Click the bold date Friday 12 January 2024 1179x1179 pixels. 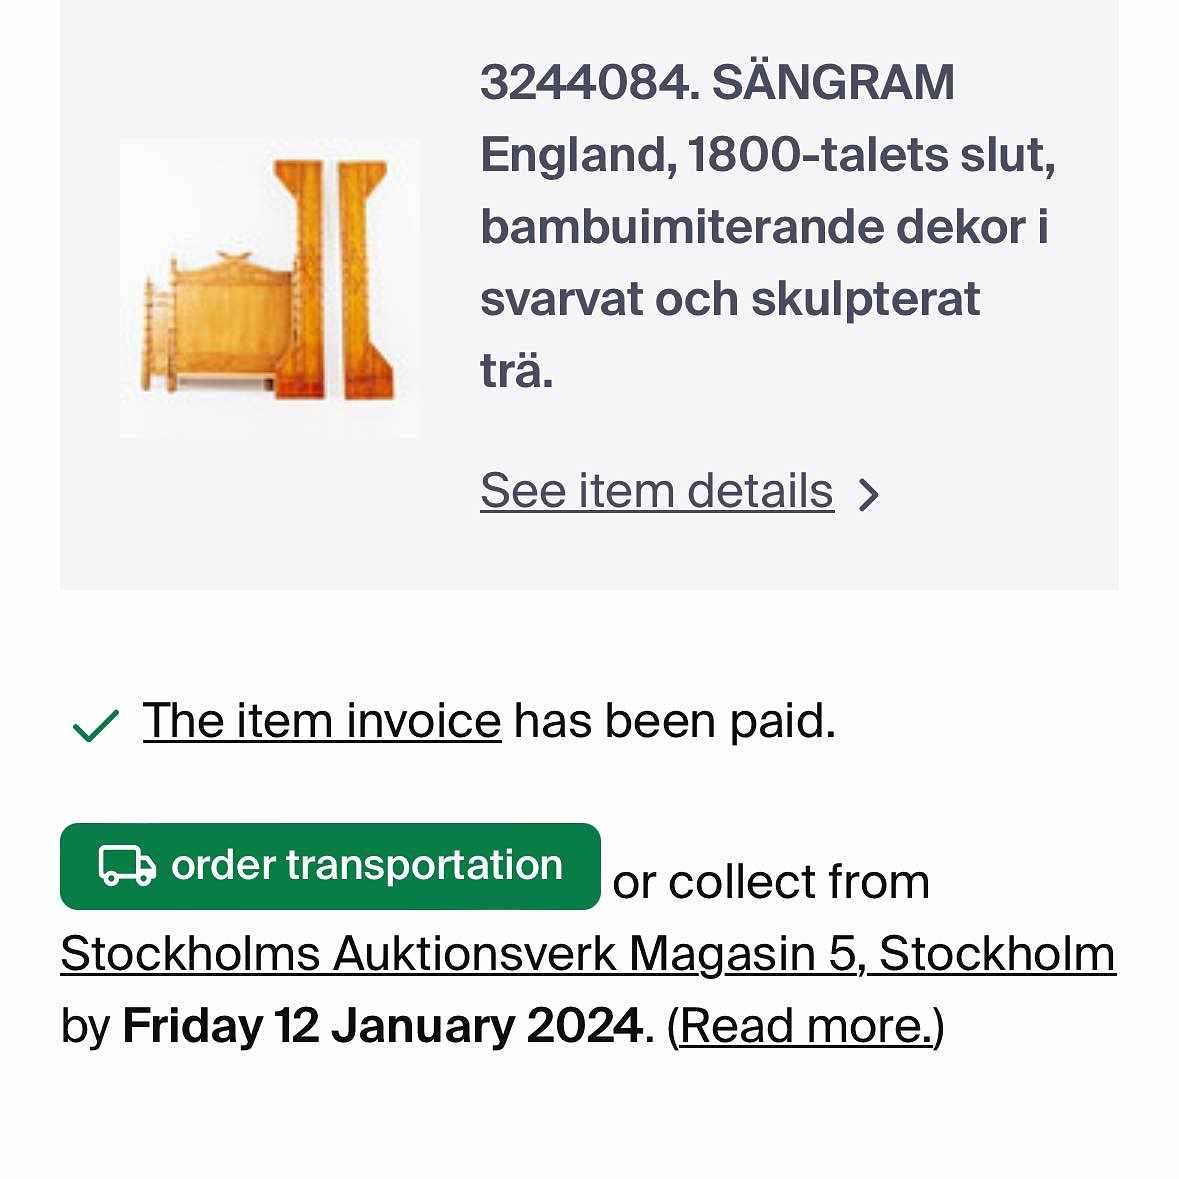pos(382,1026)
